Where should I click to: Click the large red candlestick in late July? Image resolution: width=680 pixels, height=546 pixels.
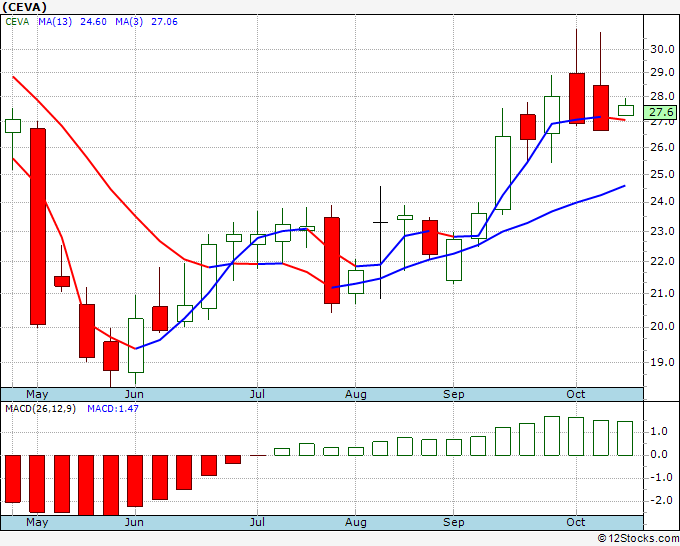point(332,260)
